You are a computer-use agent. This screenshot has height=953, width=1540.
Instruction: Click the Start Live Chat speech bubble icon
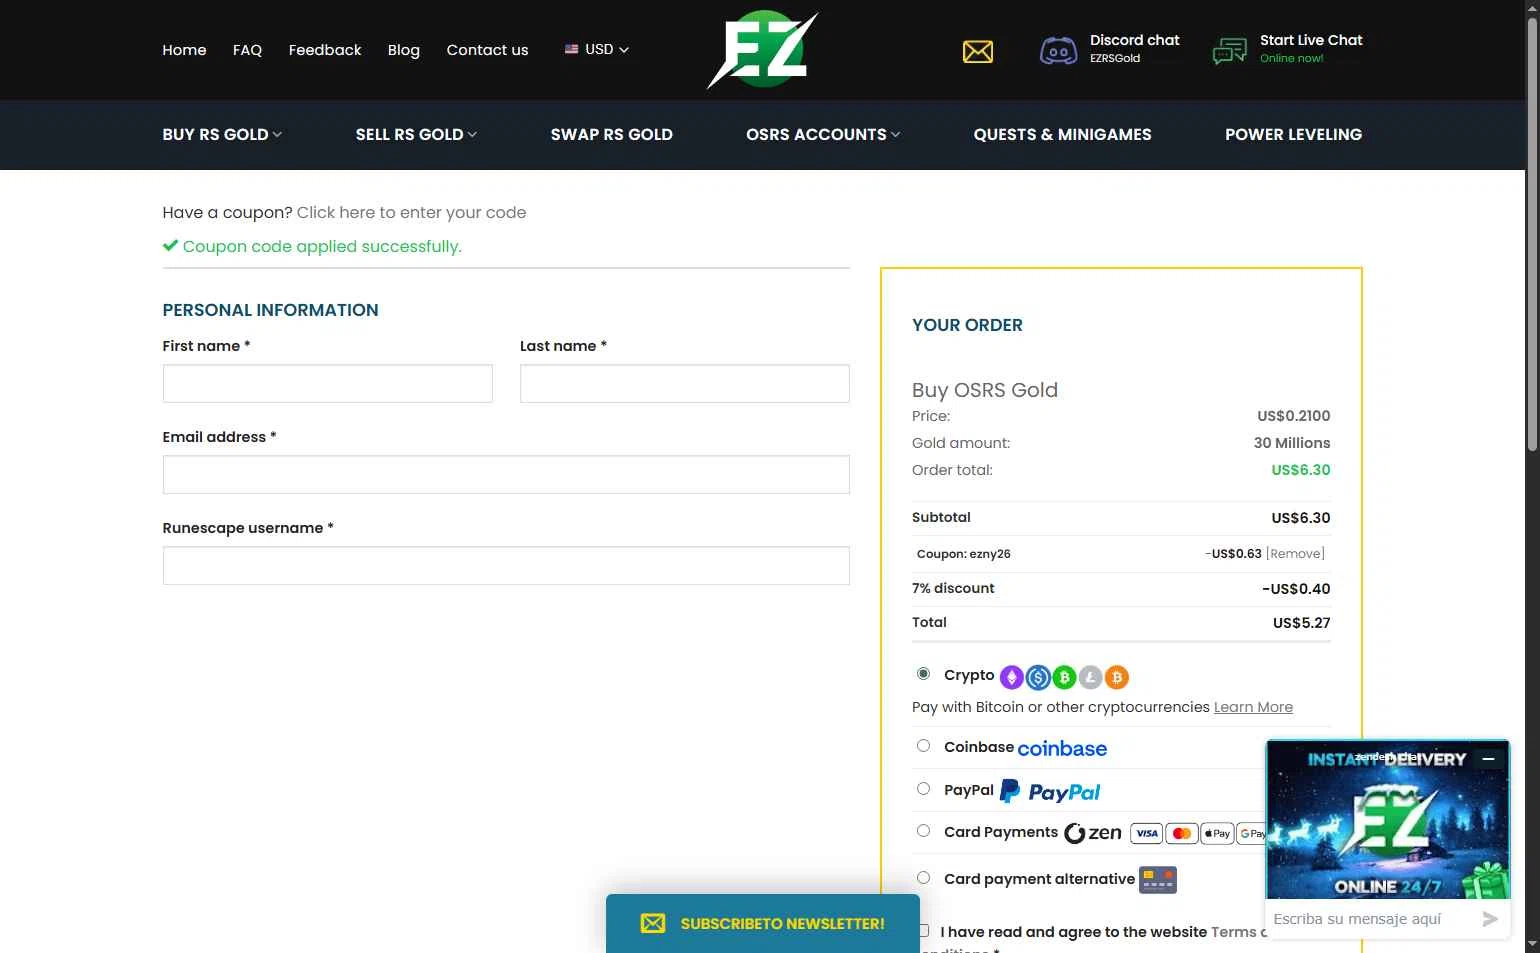pyautogui.click(x=1229, y=50)
